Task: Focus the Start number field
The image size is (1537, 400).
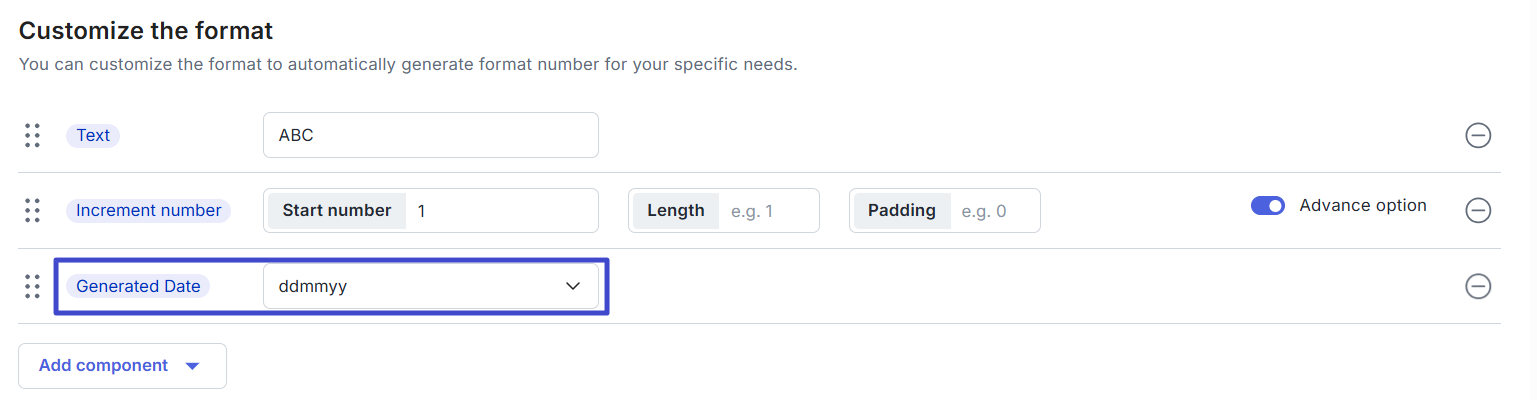Action: tap(500, 211)
